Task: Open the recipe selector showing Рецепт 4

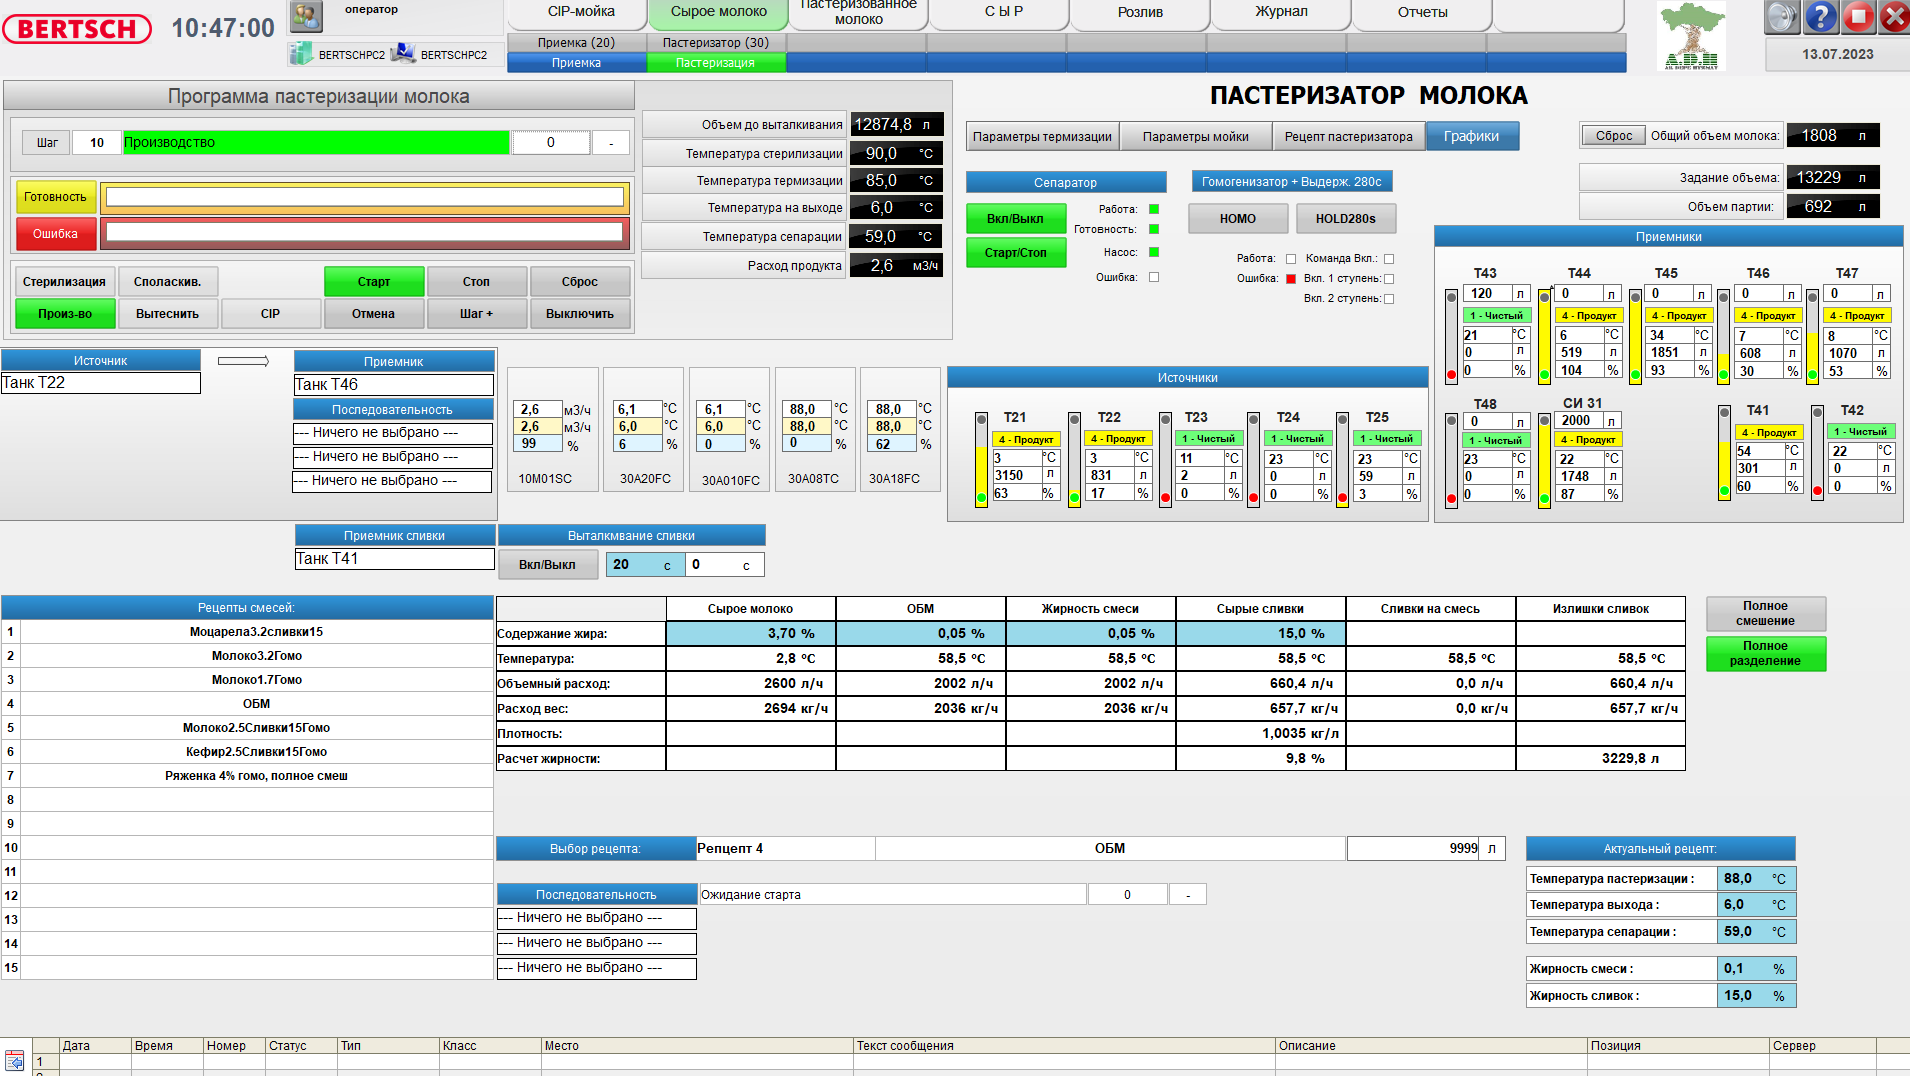Action: click(784, 847)
